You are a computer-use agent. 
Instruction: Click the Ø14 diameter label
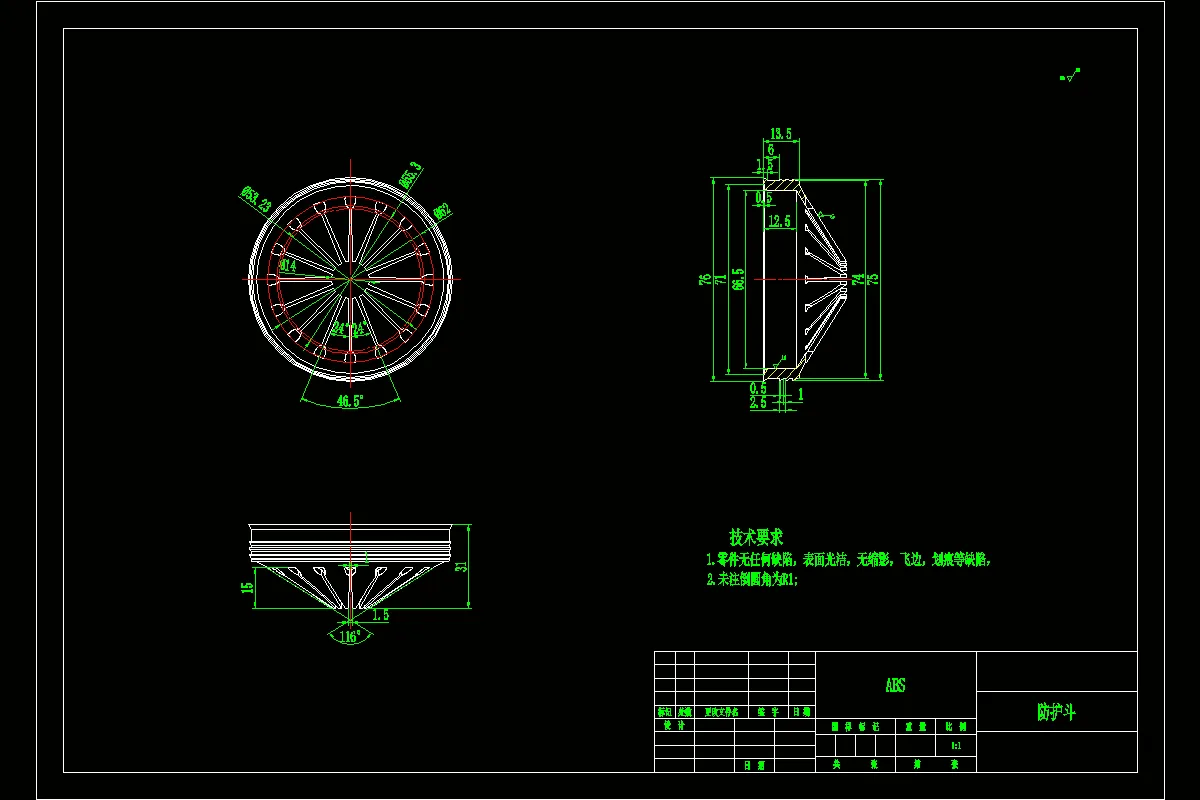288,266
